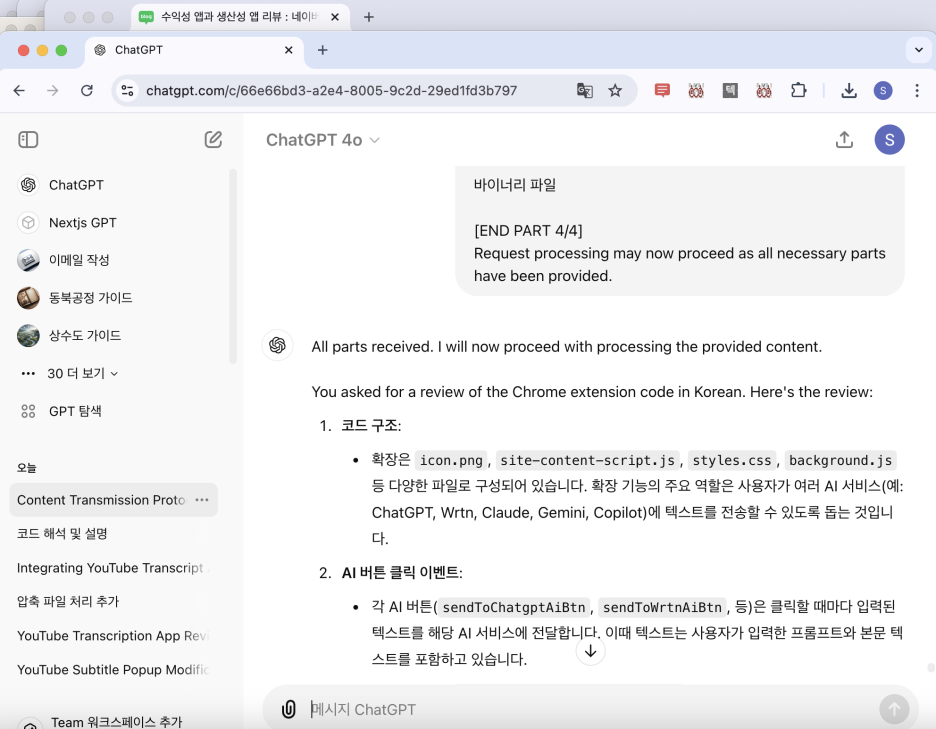This screenshot has width=936, height=729.
Task: Open a new tab next to ChatGPT
Action: click(x=322, y=50)
